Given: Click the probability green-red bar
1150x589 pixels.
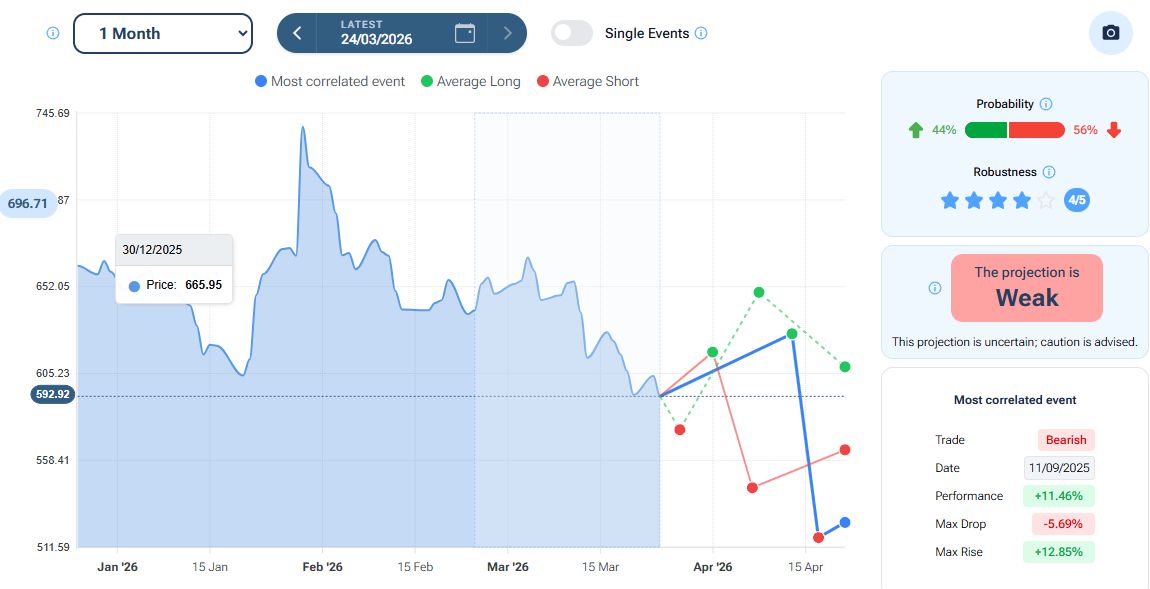Looking at the screenshot, I should click(x=1015, y=130).
